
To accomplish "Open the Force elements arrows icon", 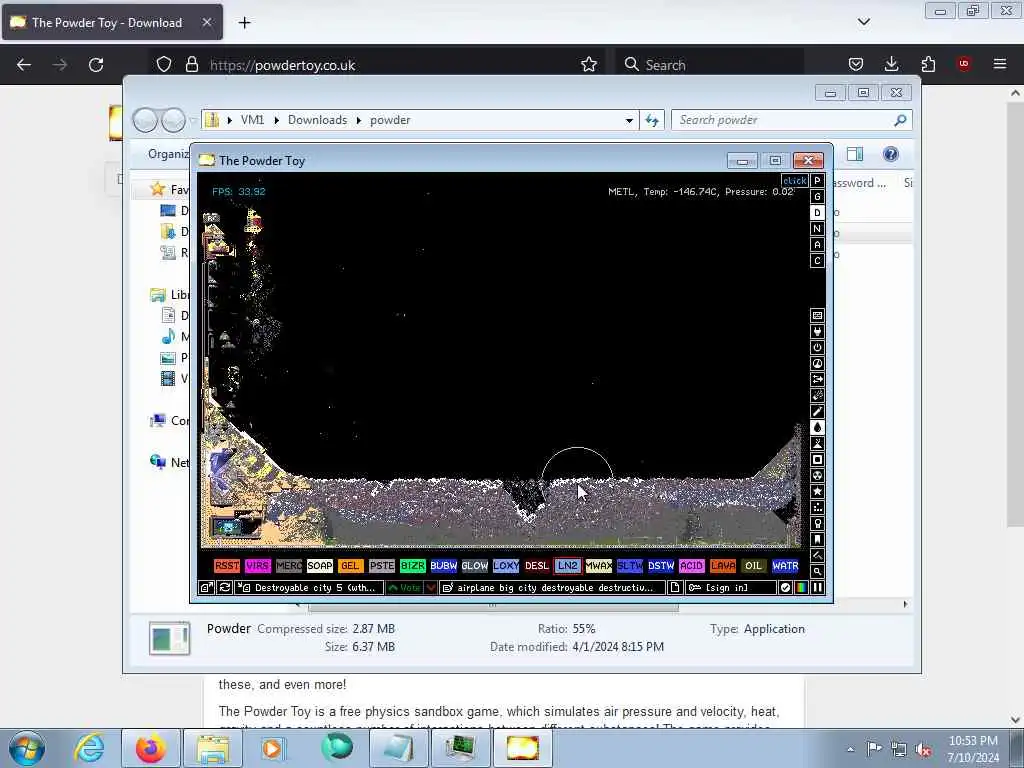I will coord(817,379).
